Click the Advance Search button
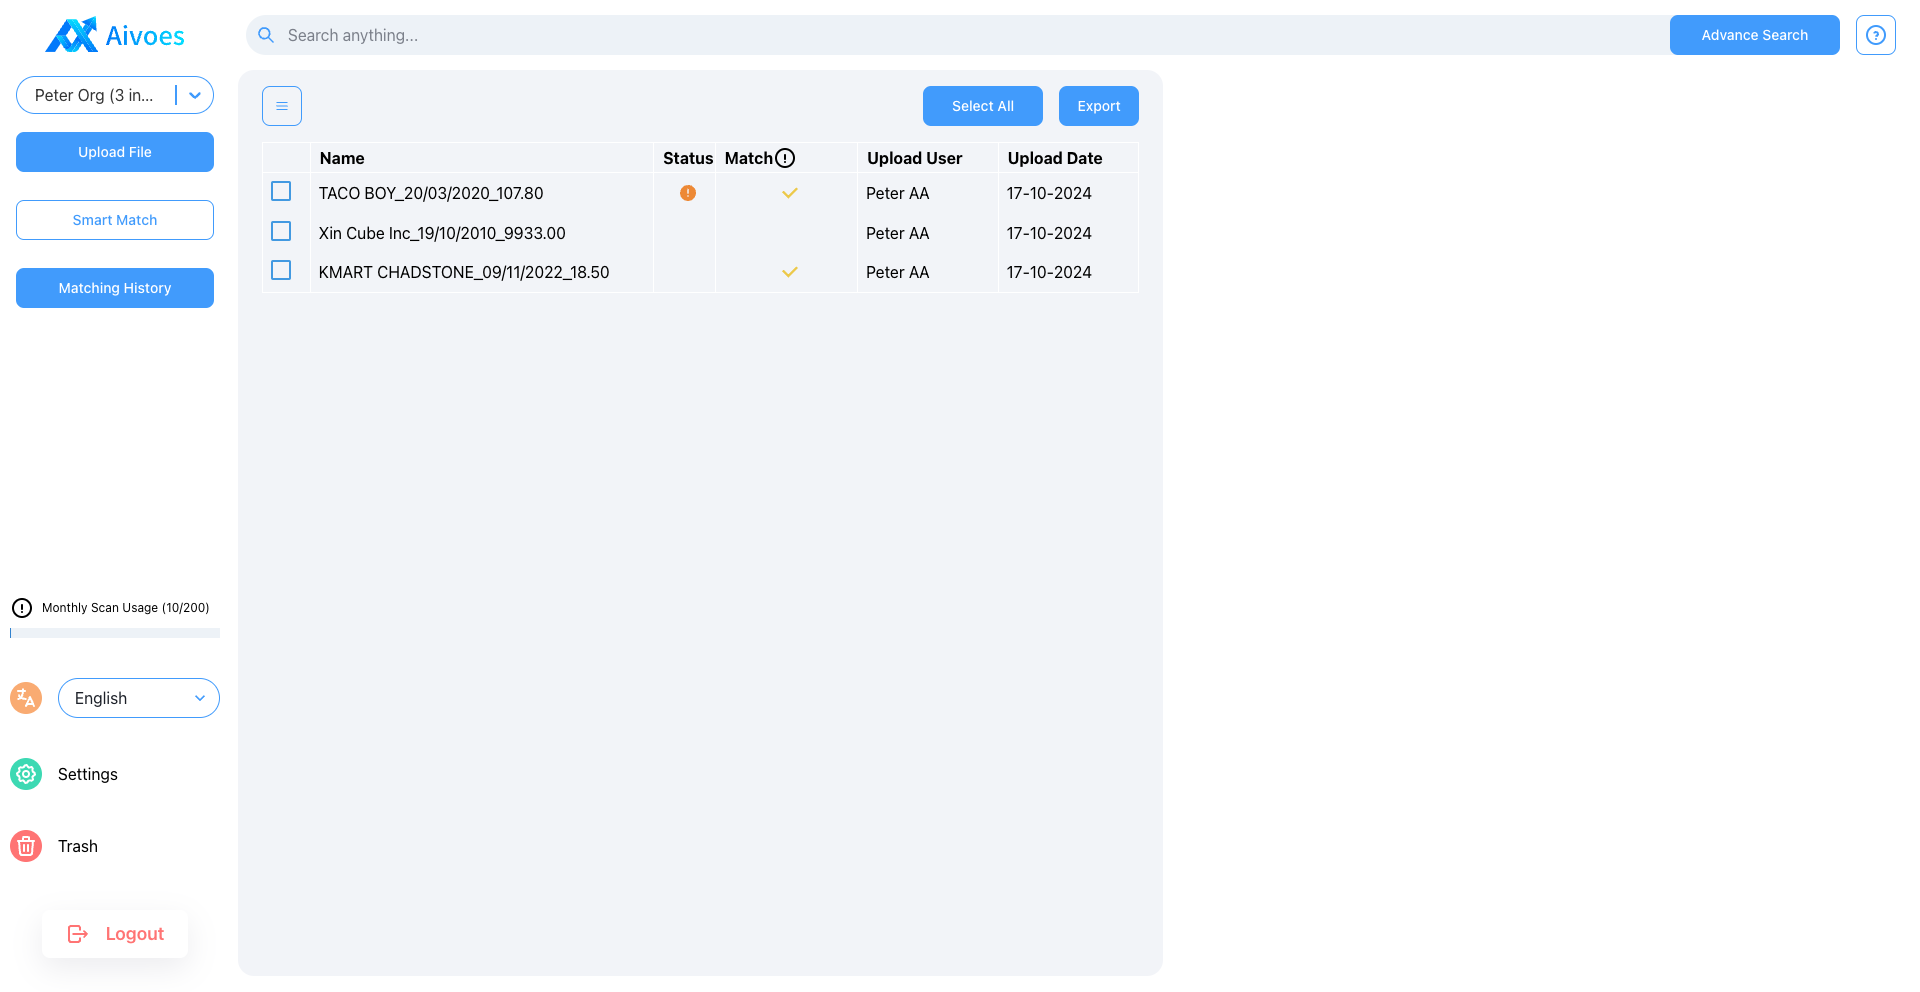Screen dimensions: 1920x992 pos(1754,35)
